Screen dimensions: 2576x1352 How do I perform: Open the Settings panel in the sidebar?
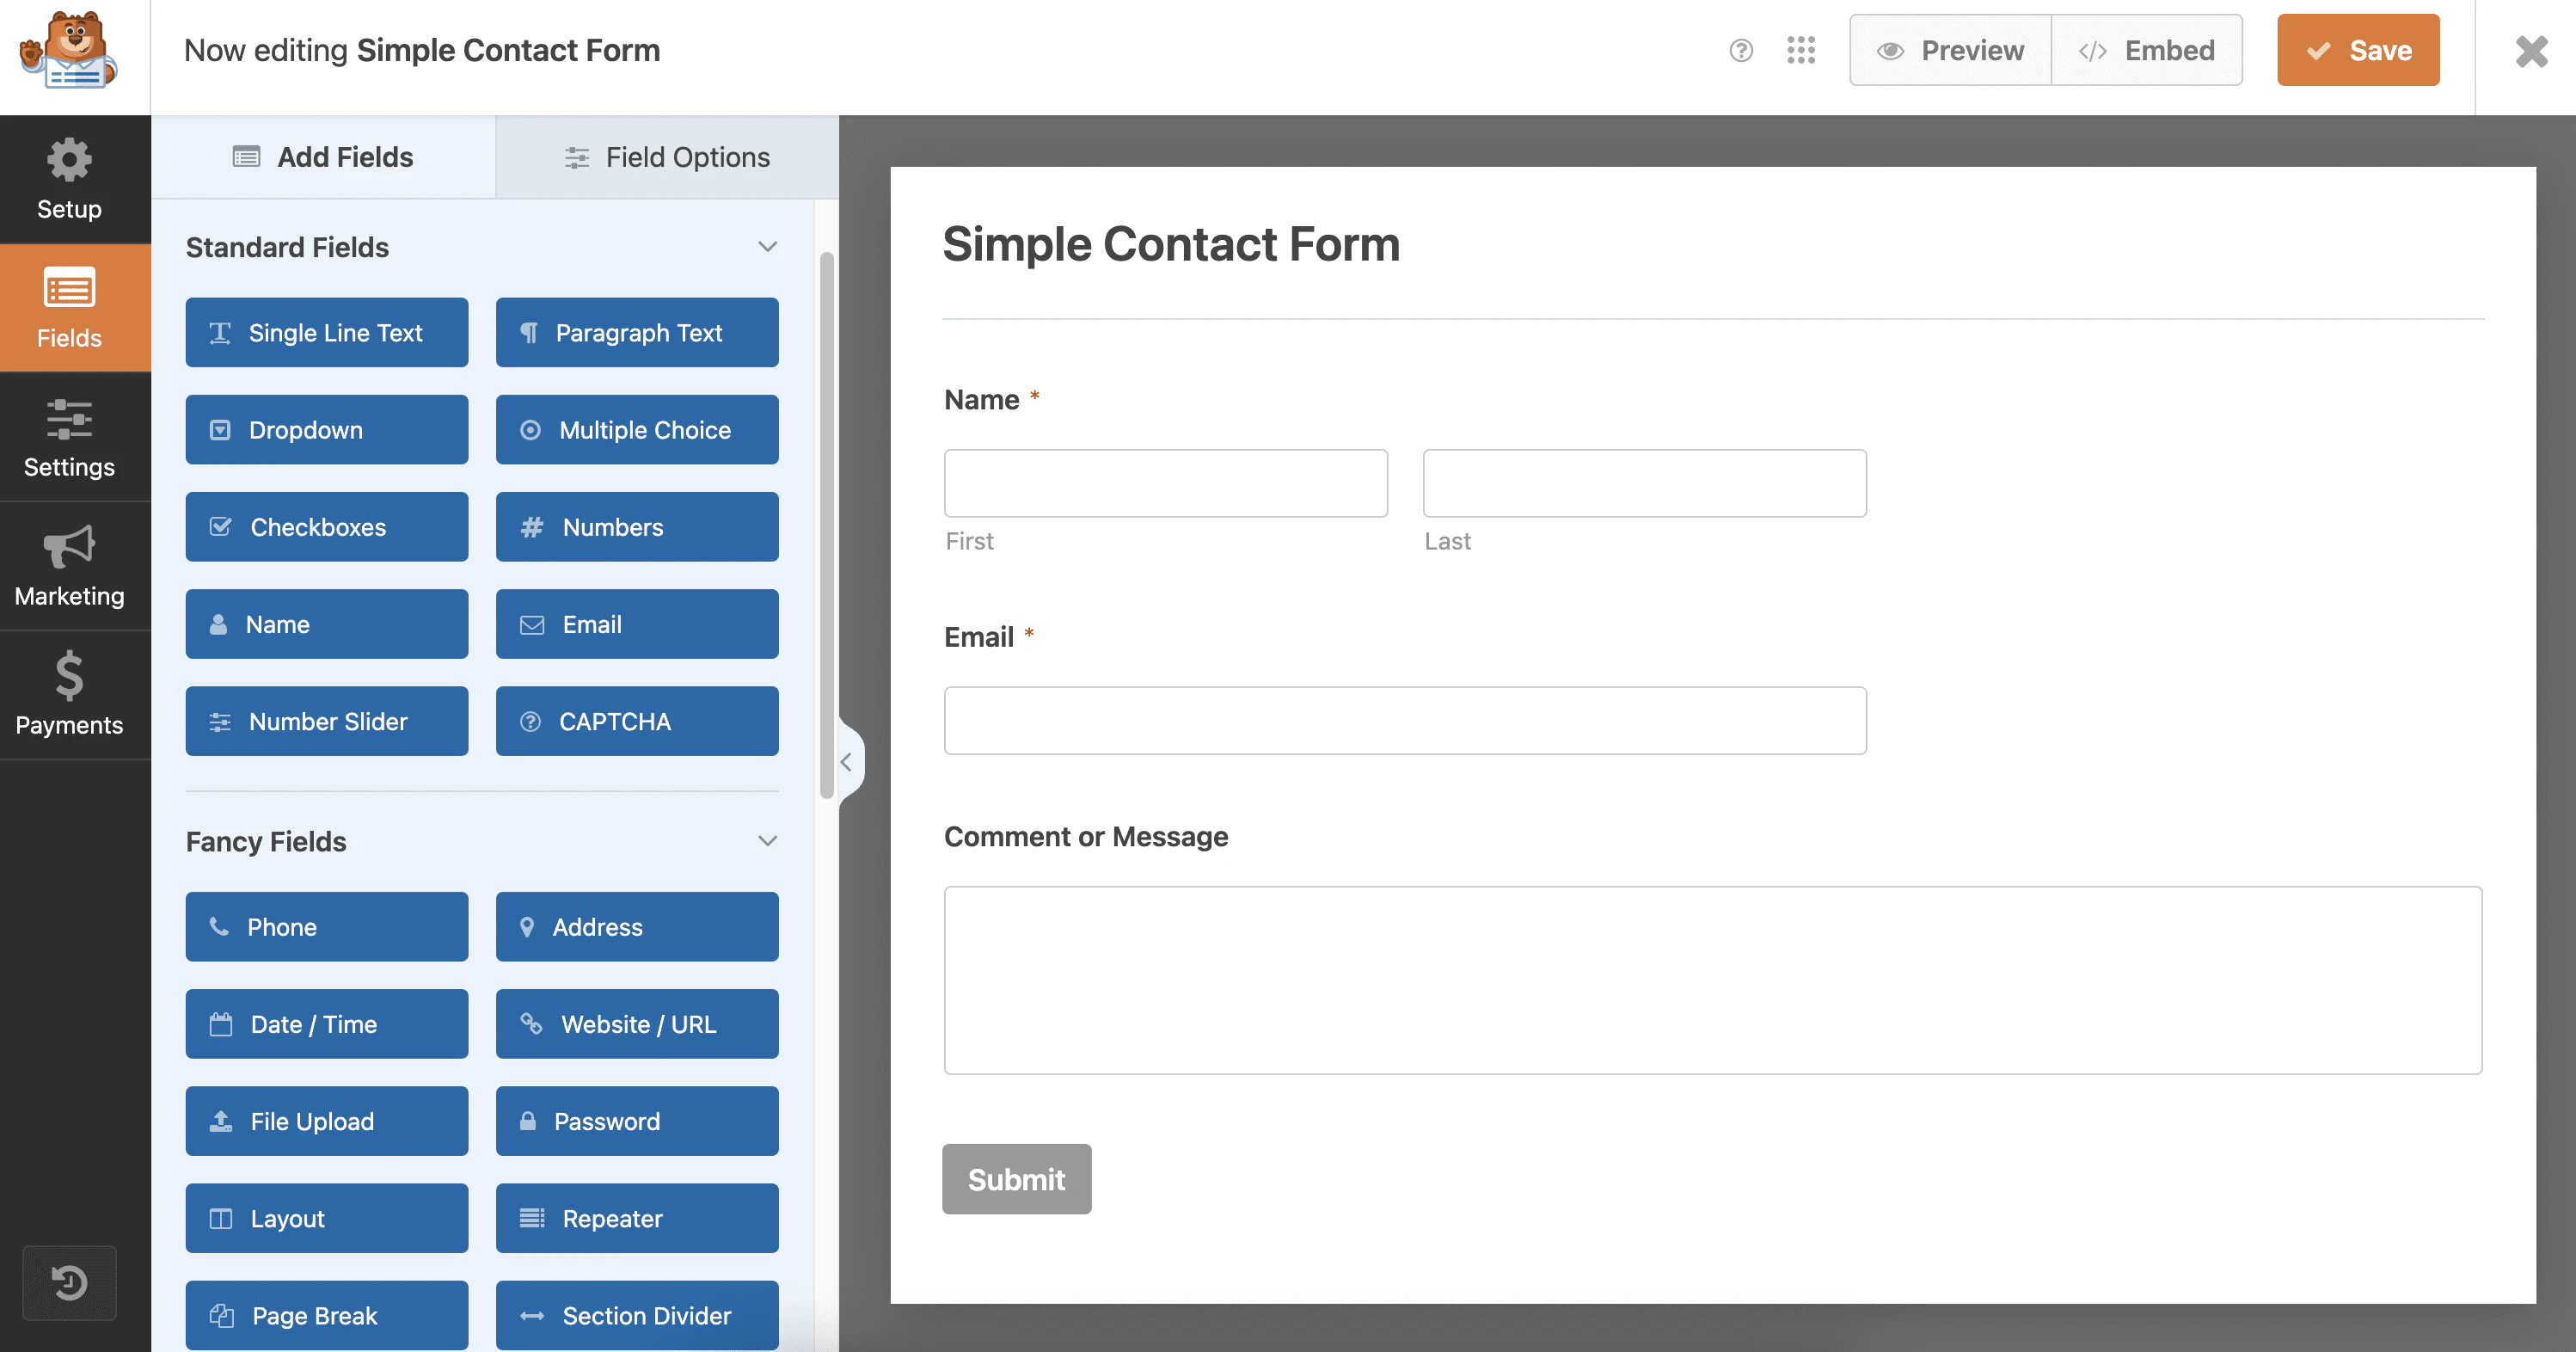(69, 438)
